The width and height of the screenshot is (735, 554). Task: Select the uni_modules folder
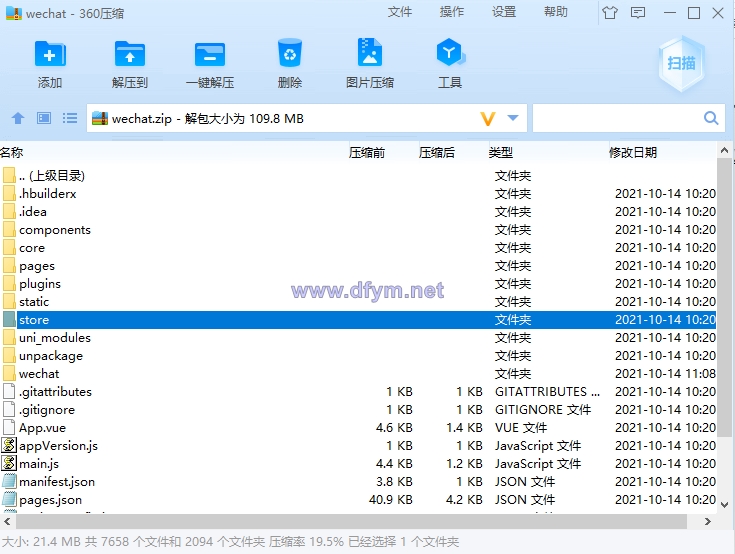pos(358,337)
